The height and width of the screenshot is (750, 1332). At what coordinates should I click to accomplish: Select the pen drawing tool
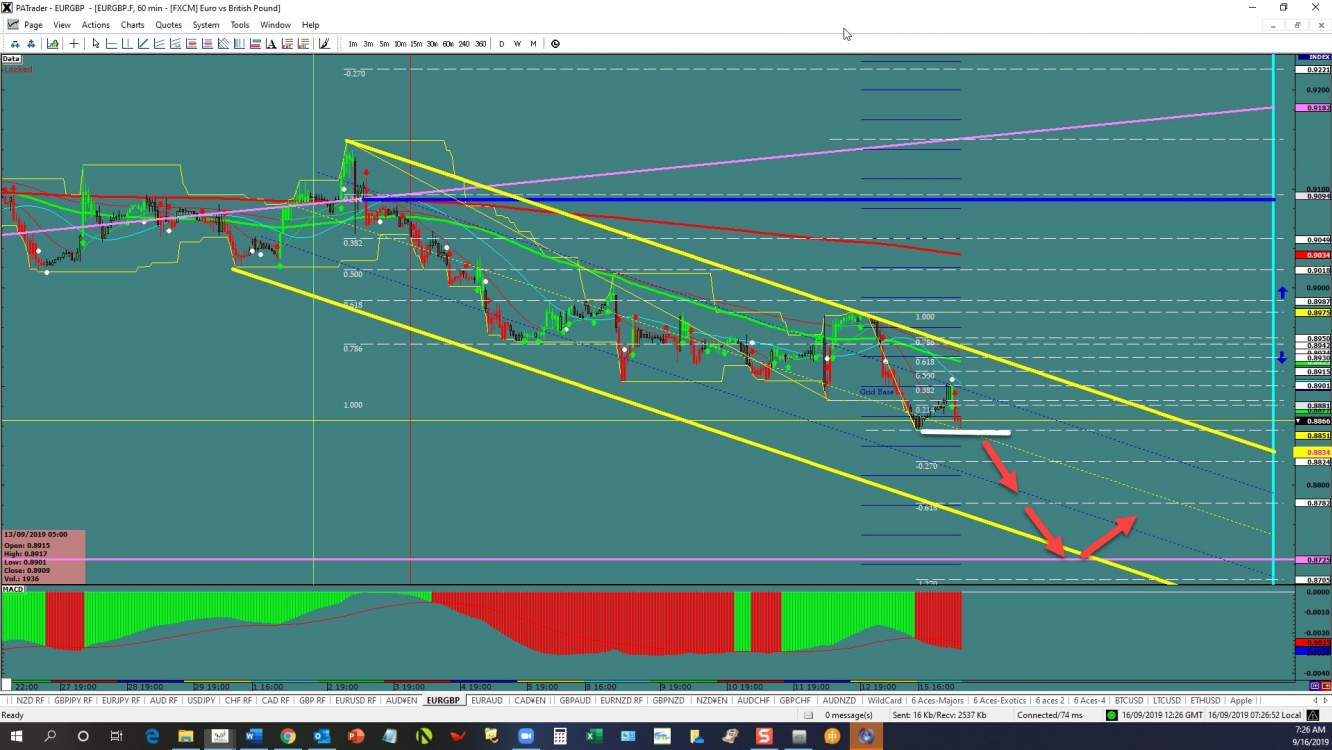coord(324,43)
